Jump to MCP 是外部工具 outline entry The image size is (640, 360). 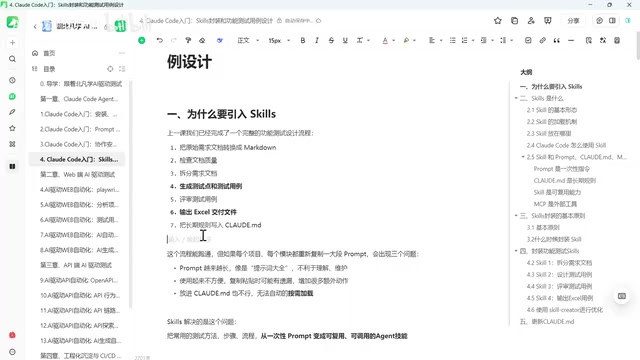coord(555,204)
